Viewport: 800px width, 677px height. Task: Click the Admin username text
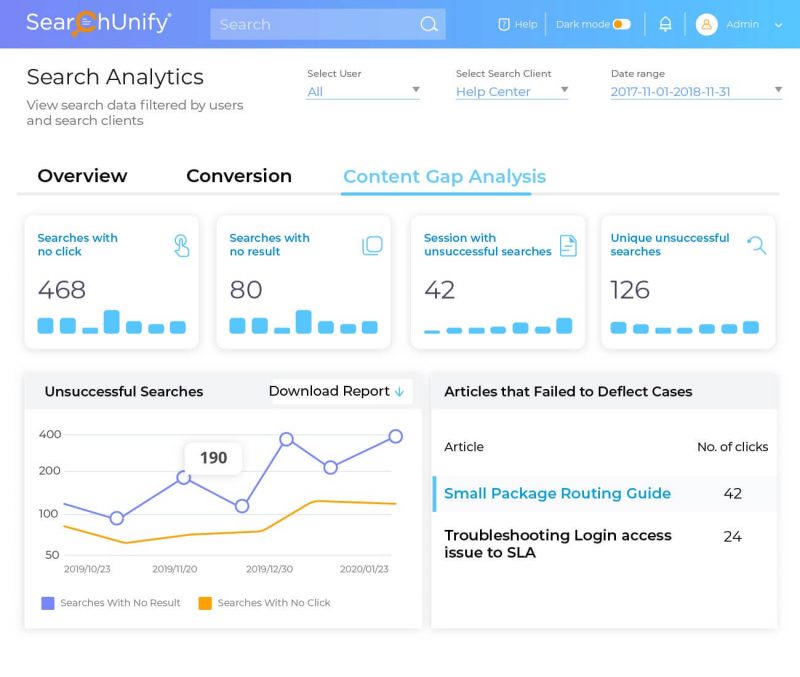tap(742, 24)
